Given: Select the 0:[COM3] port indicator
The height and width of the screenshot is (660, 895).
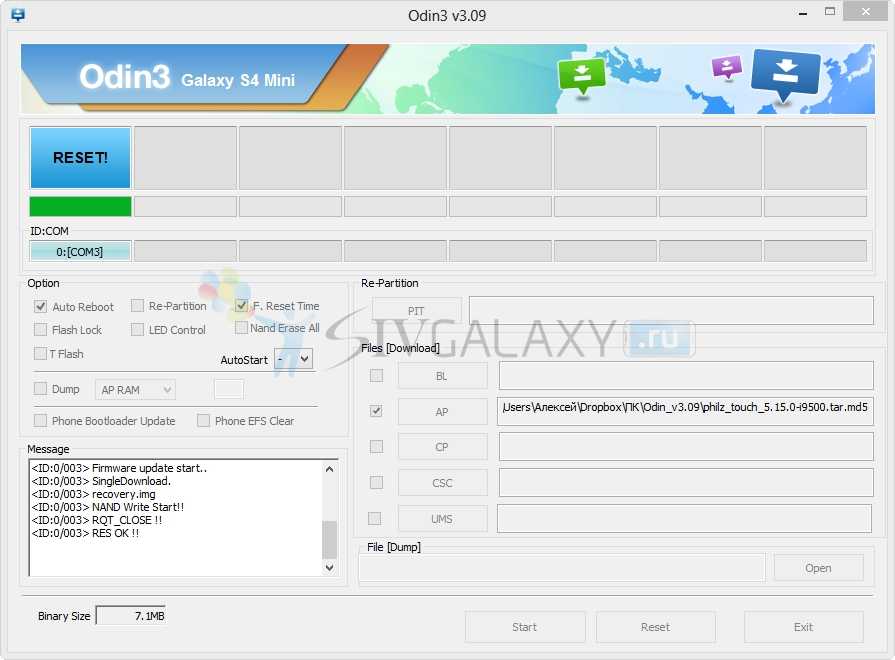Looking at the screenshot, I should [x=80, y=251].
